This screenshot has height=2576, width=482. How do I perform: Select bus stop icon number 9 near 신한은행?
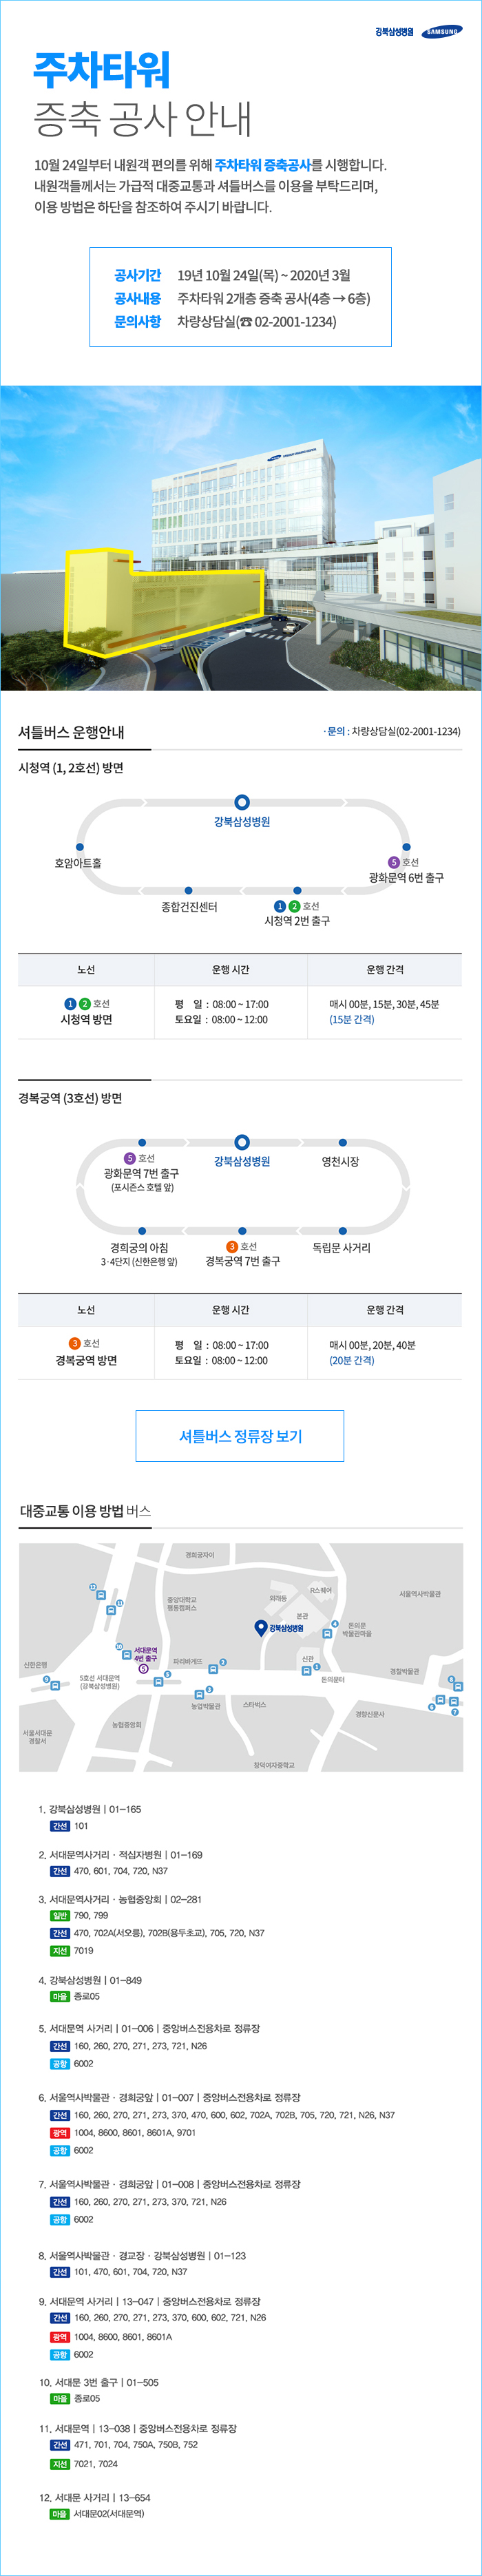pos(55,1686)
